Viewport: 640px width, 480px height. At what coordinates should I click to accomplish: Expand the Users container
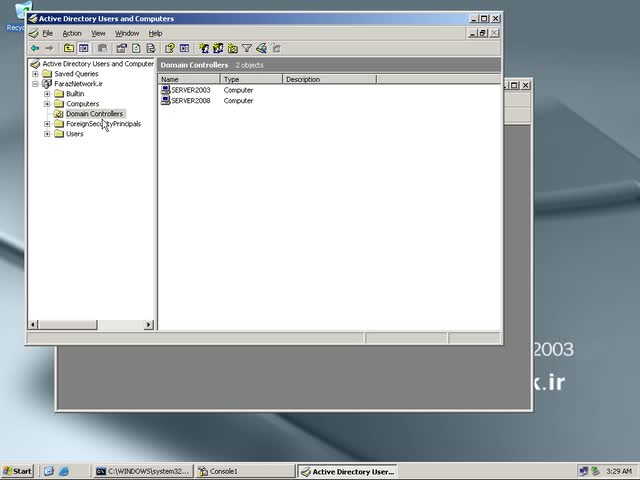click(x=47, y=134)
